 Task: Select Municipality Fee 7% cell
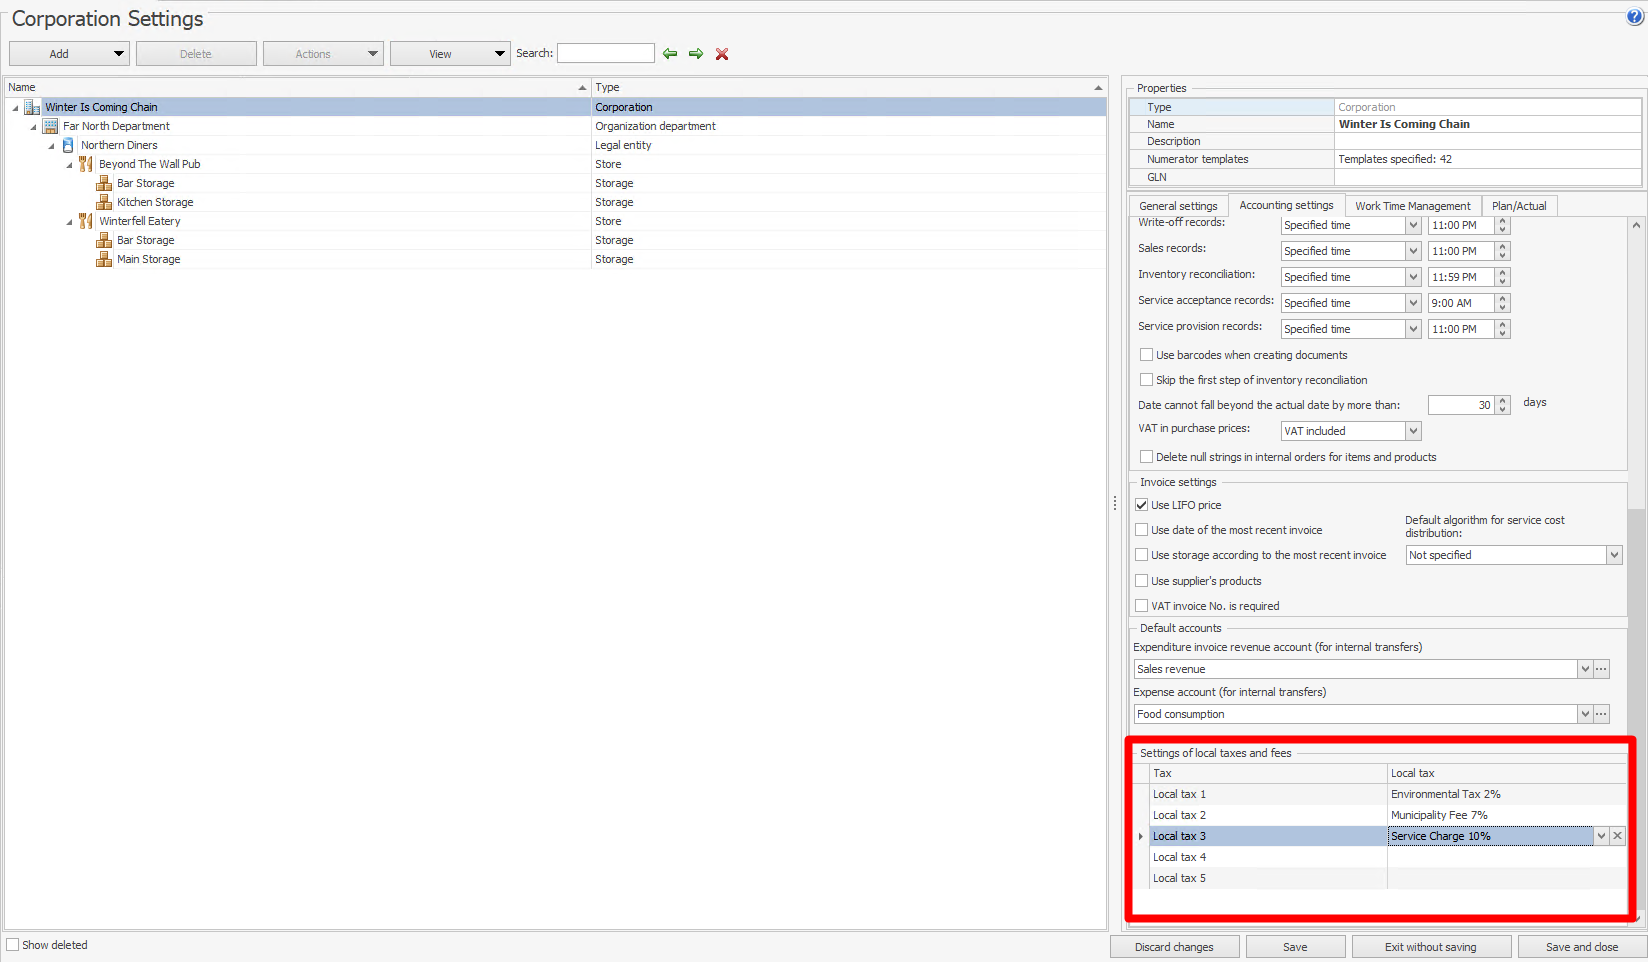pyautogui.click(x=1506, y=815)
